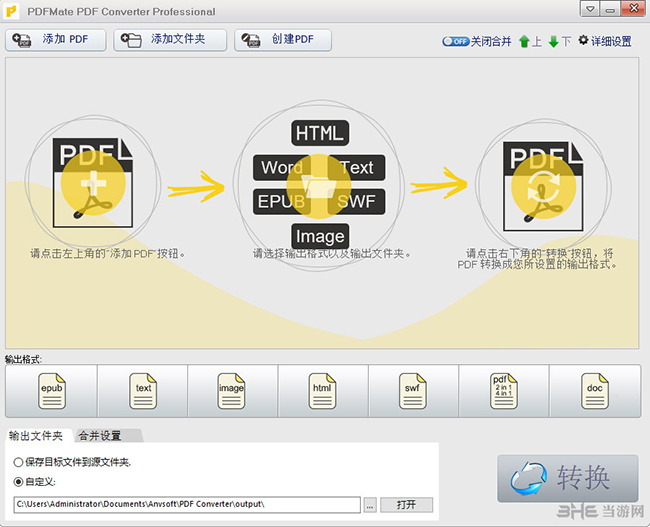
Task: Toggle the 关闭合并 OFF switch
Action: (x=456, y=41)
